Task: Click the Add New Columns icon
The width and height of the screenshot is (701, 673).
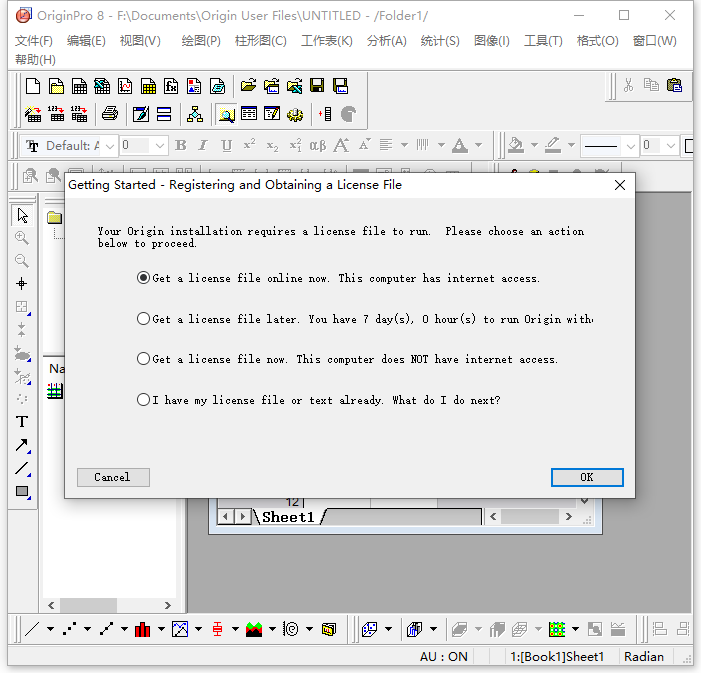Action: [325, 114]
